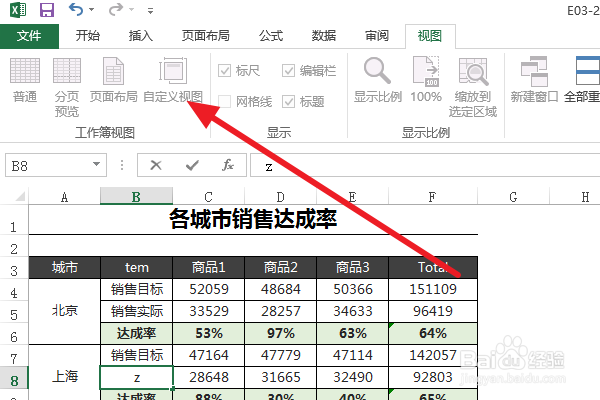Select column C header
Screen dimensions: 600x400
[x=208, y=197]
